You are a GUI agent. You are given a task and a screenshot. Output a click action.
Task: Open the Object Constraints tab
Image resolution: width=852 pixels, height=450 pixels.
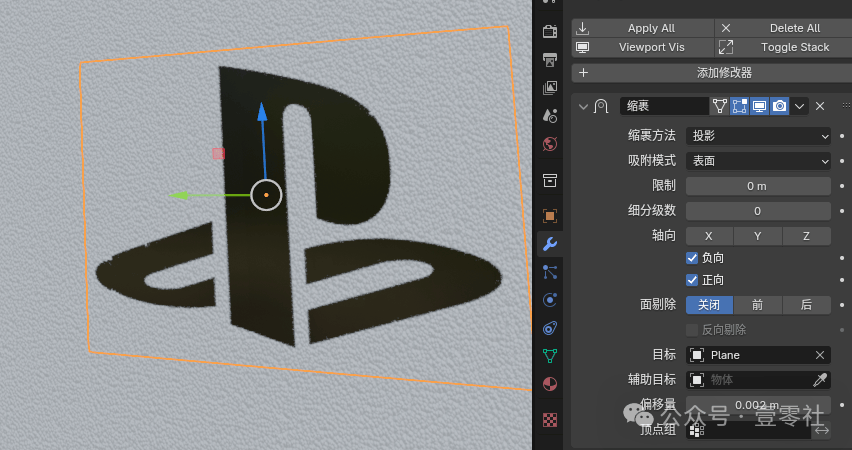(x=549, y=328)
